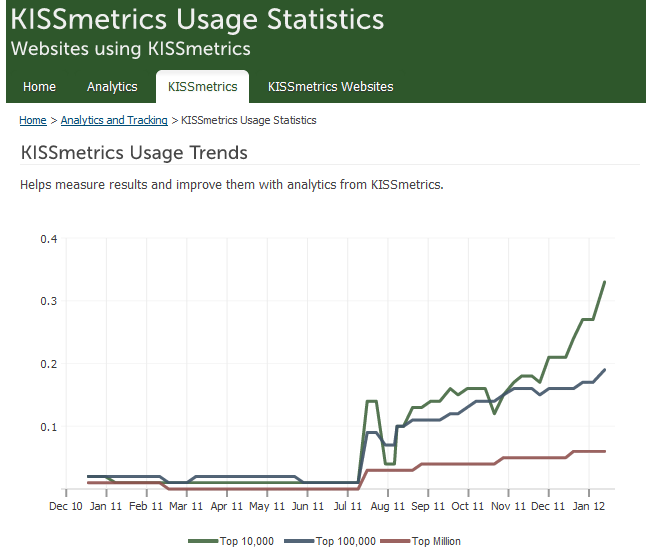652x558 pixels.
Task: Click the Aug 11 axis label
Action: pos(388,506)
